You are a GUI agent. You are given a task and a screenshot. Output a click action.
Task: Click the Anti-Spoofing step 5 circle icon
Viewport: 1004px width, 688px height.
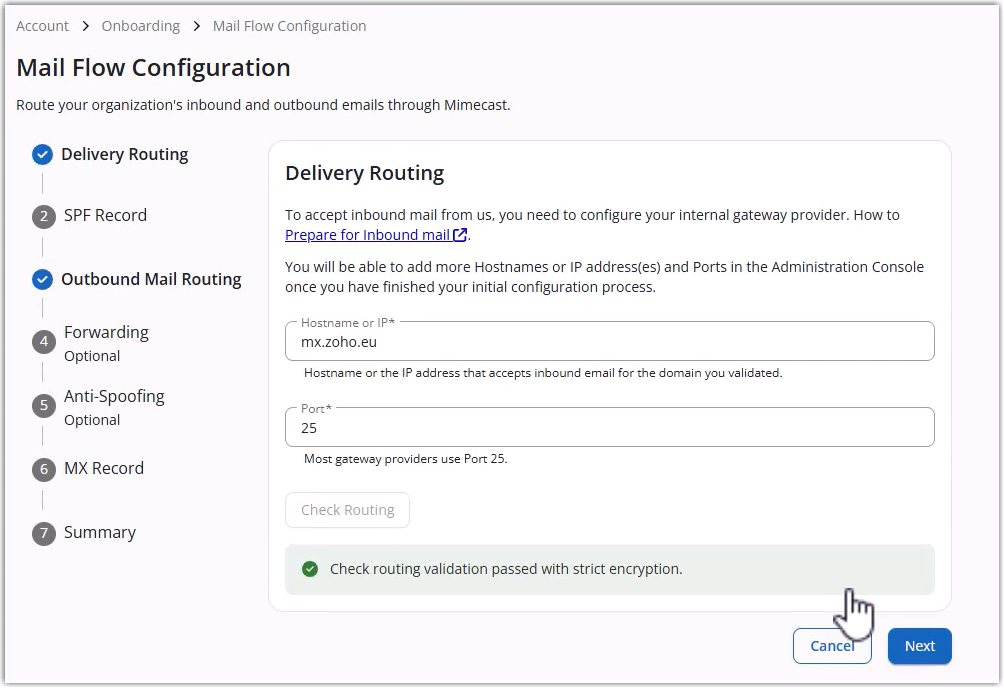[42, 406]
